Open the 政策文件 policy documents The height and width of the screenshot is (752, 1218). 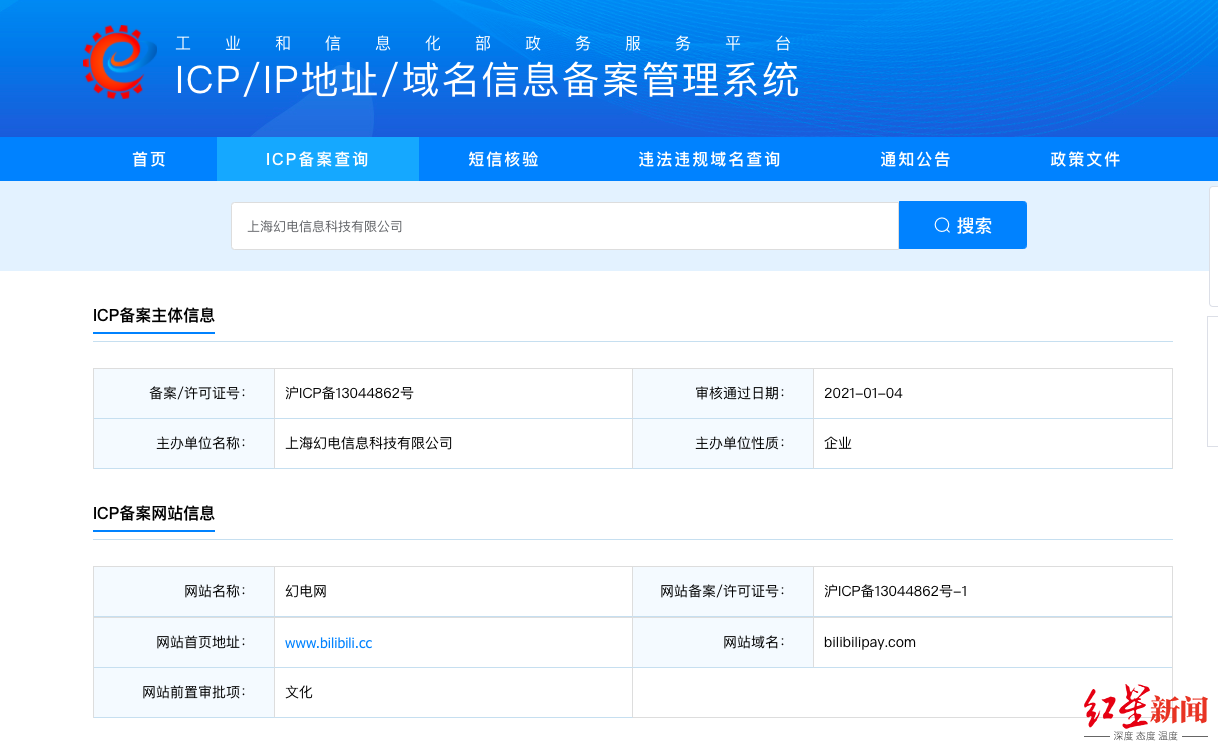pos(1085,158)
